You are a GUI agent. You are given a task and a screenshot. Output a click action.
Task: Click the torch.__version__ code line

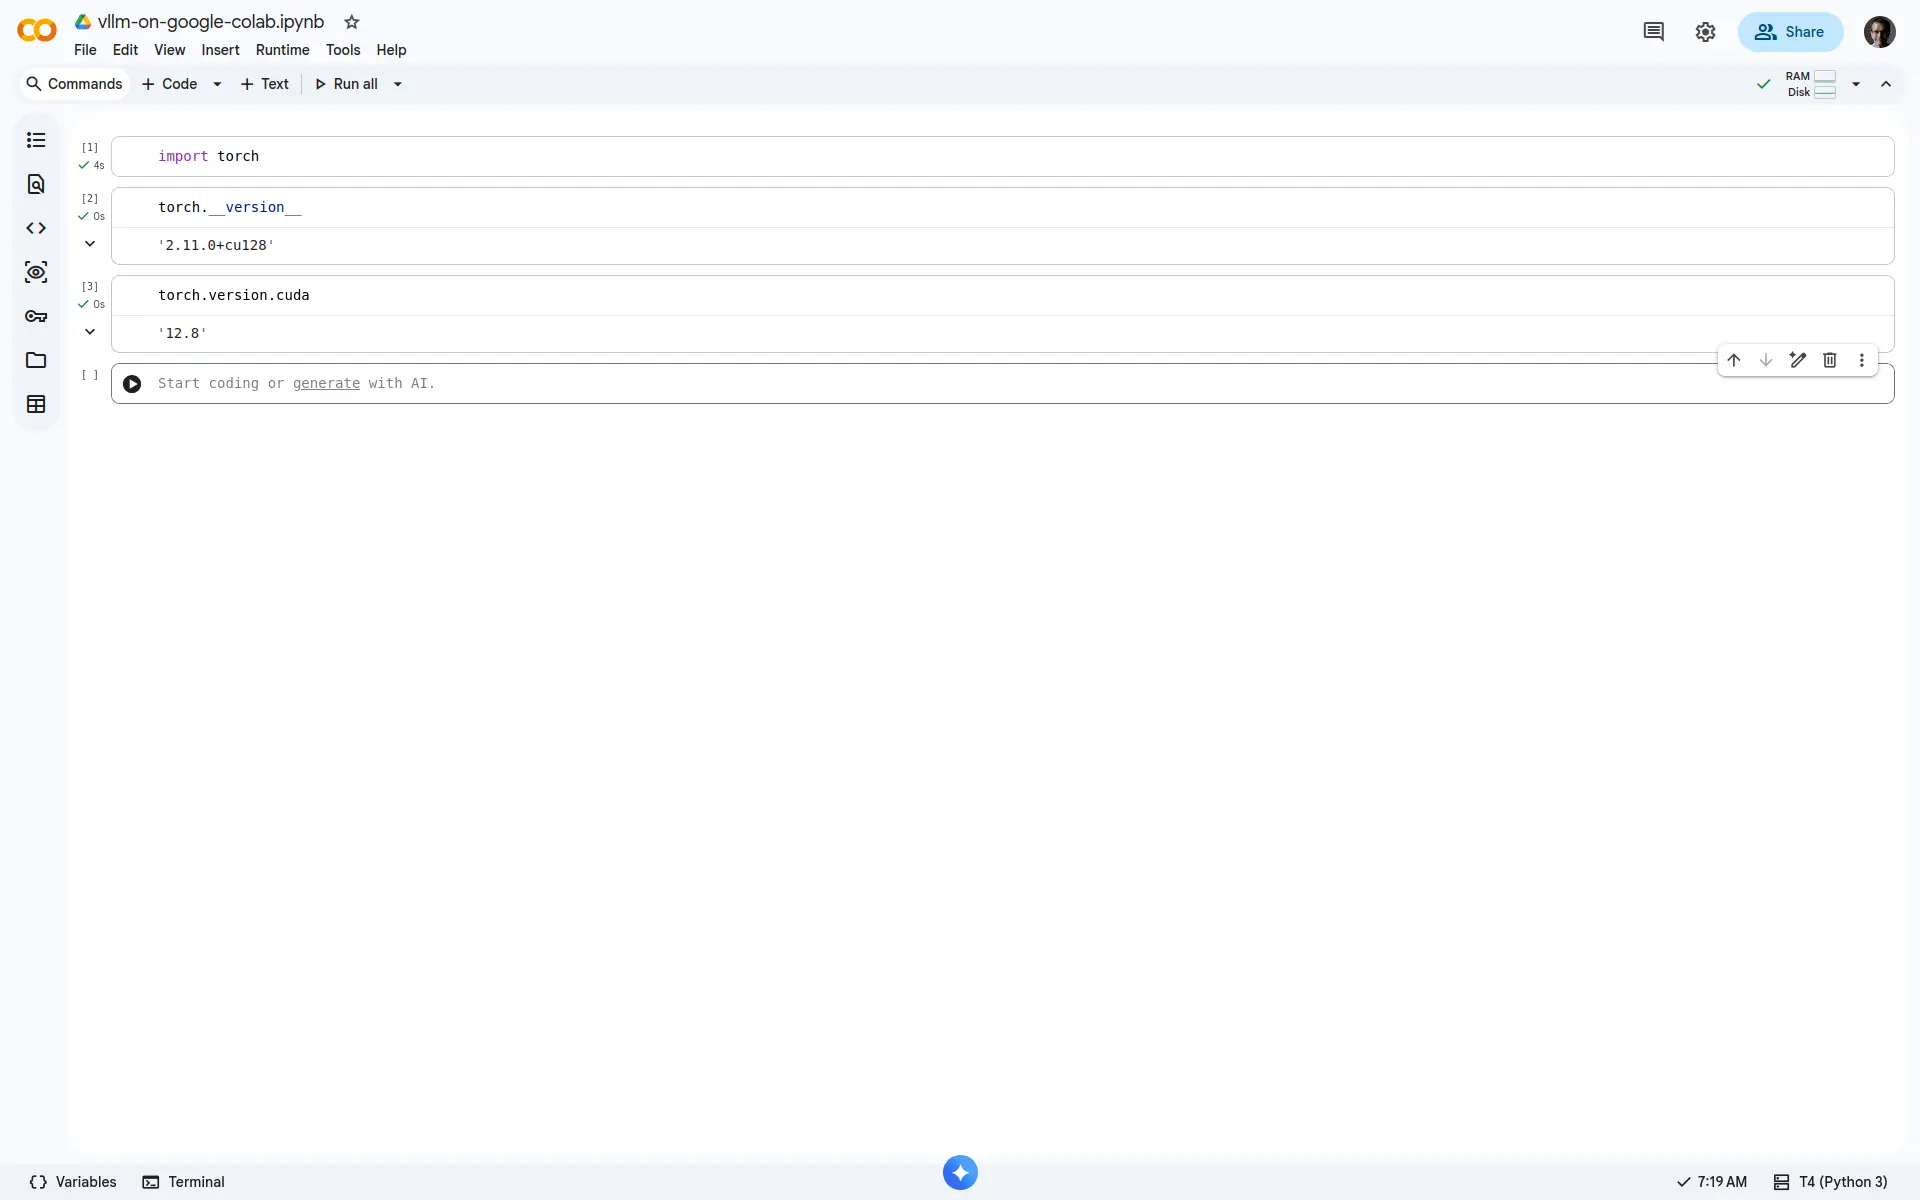[x=229, y=207]
